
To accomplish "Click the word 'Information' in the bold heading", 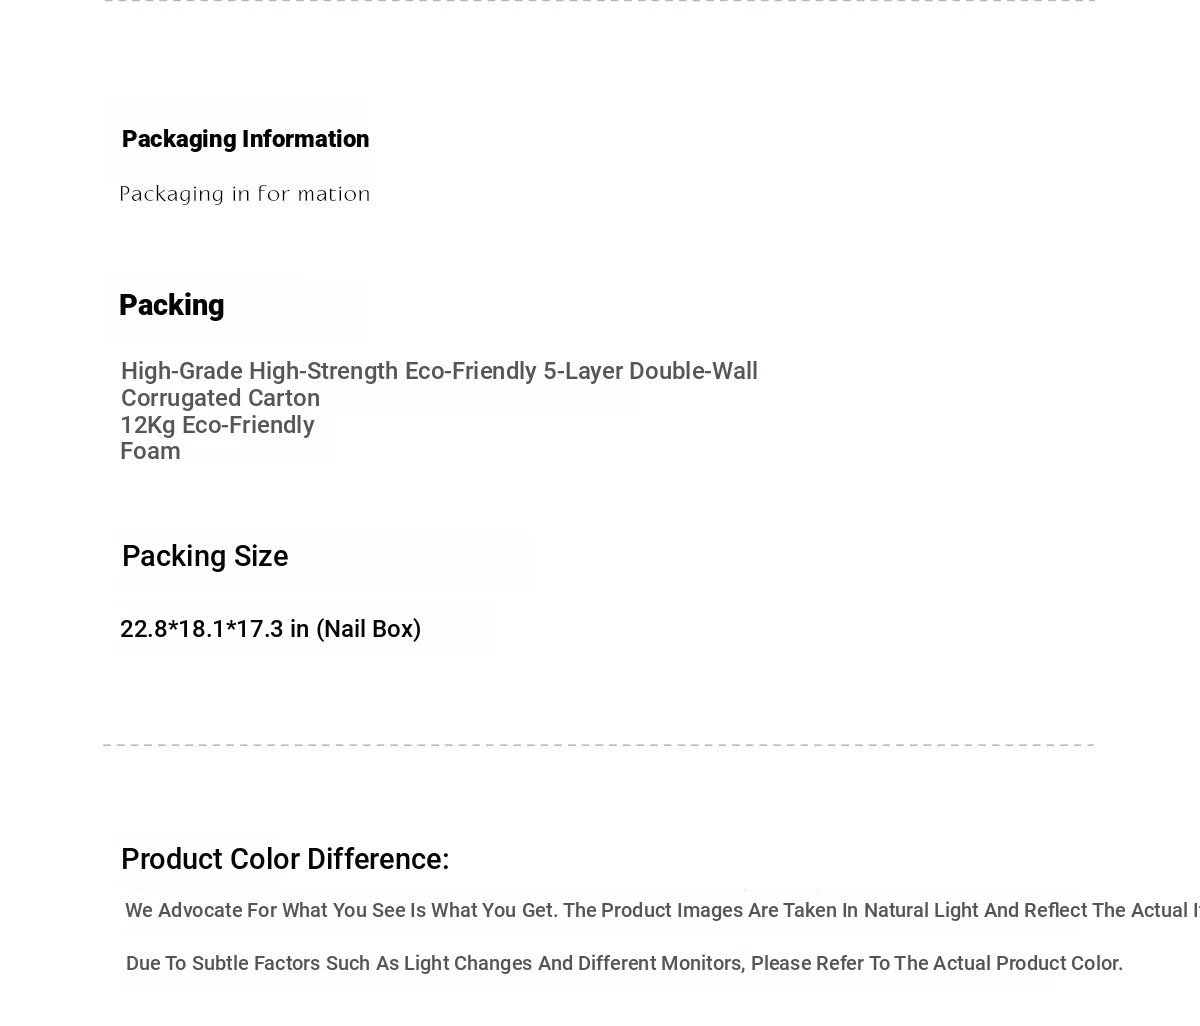I will pyautogui.click(x=305, y=139).
